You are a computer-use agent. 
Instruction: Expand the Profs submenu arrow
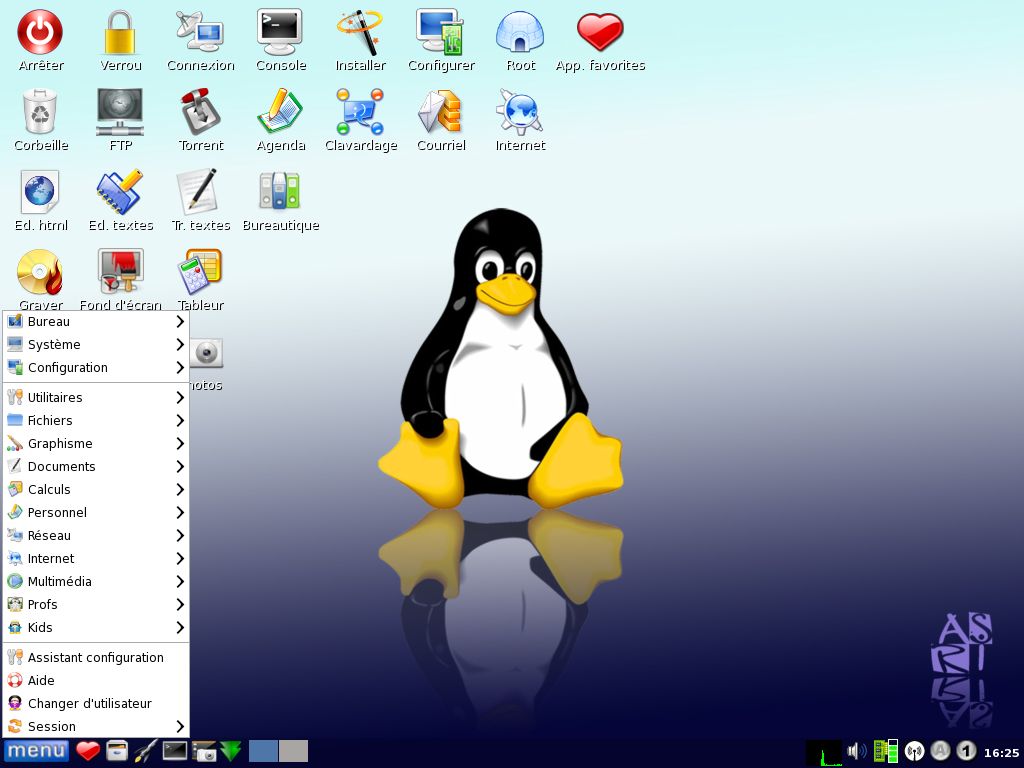180,605
